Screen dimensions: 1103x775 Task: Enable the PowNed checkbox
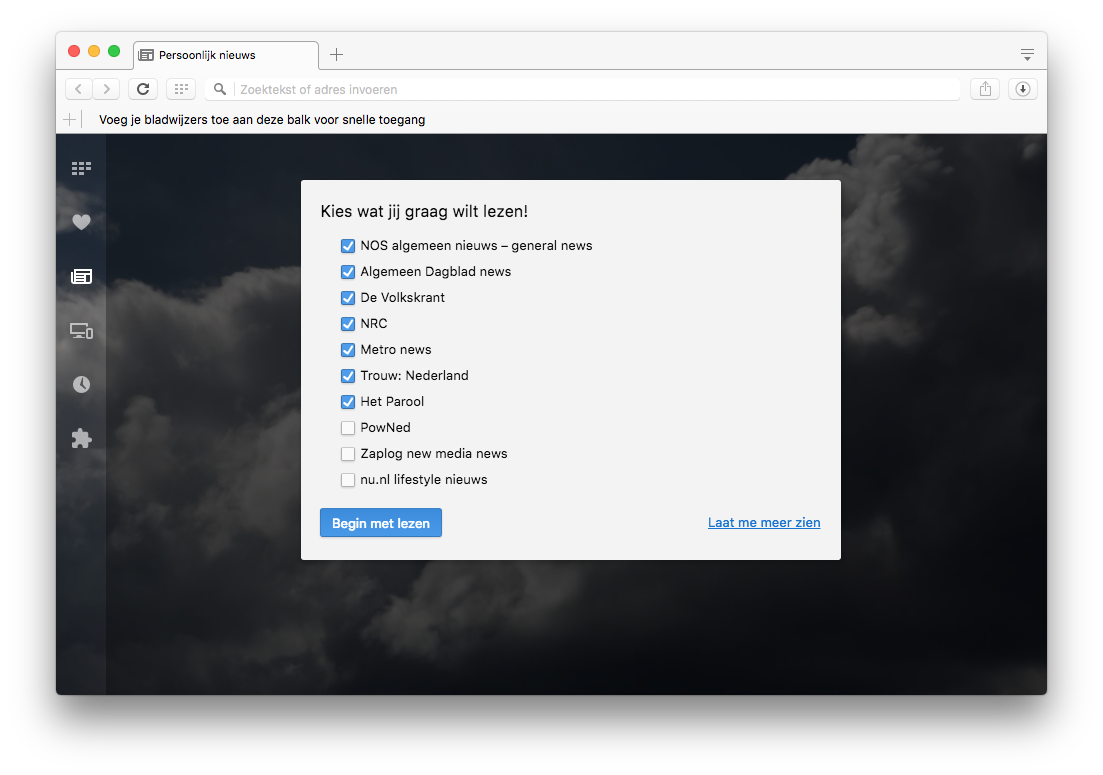(348, 428)
